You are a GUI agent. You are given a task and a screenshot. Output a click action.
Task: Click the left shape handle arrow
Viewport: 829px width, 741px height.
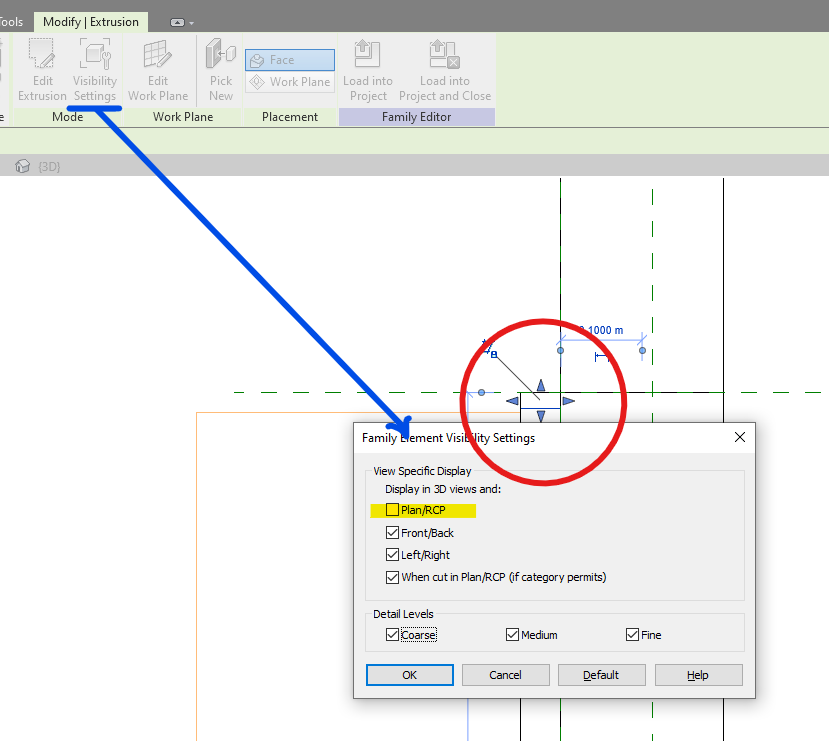click(512, 401)
